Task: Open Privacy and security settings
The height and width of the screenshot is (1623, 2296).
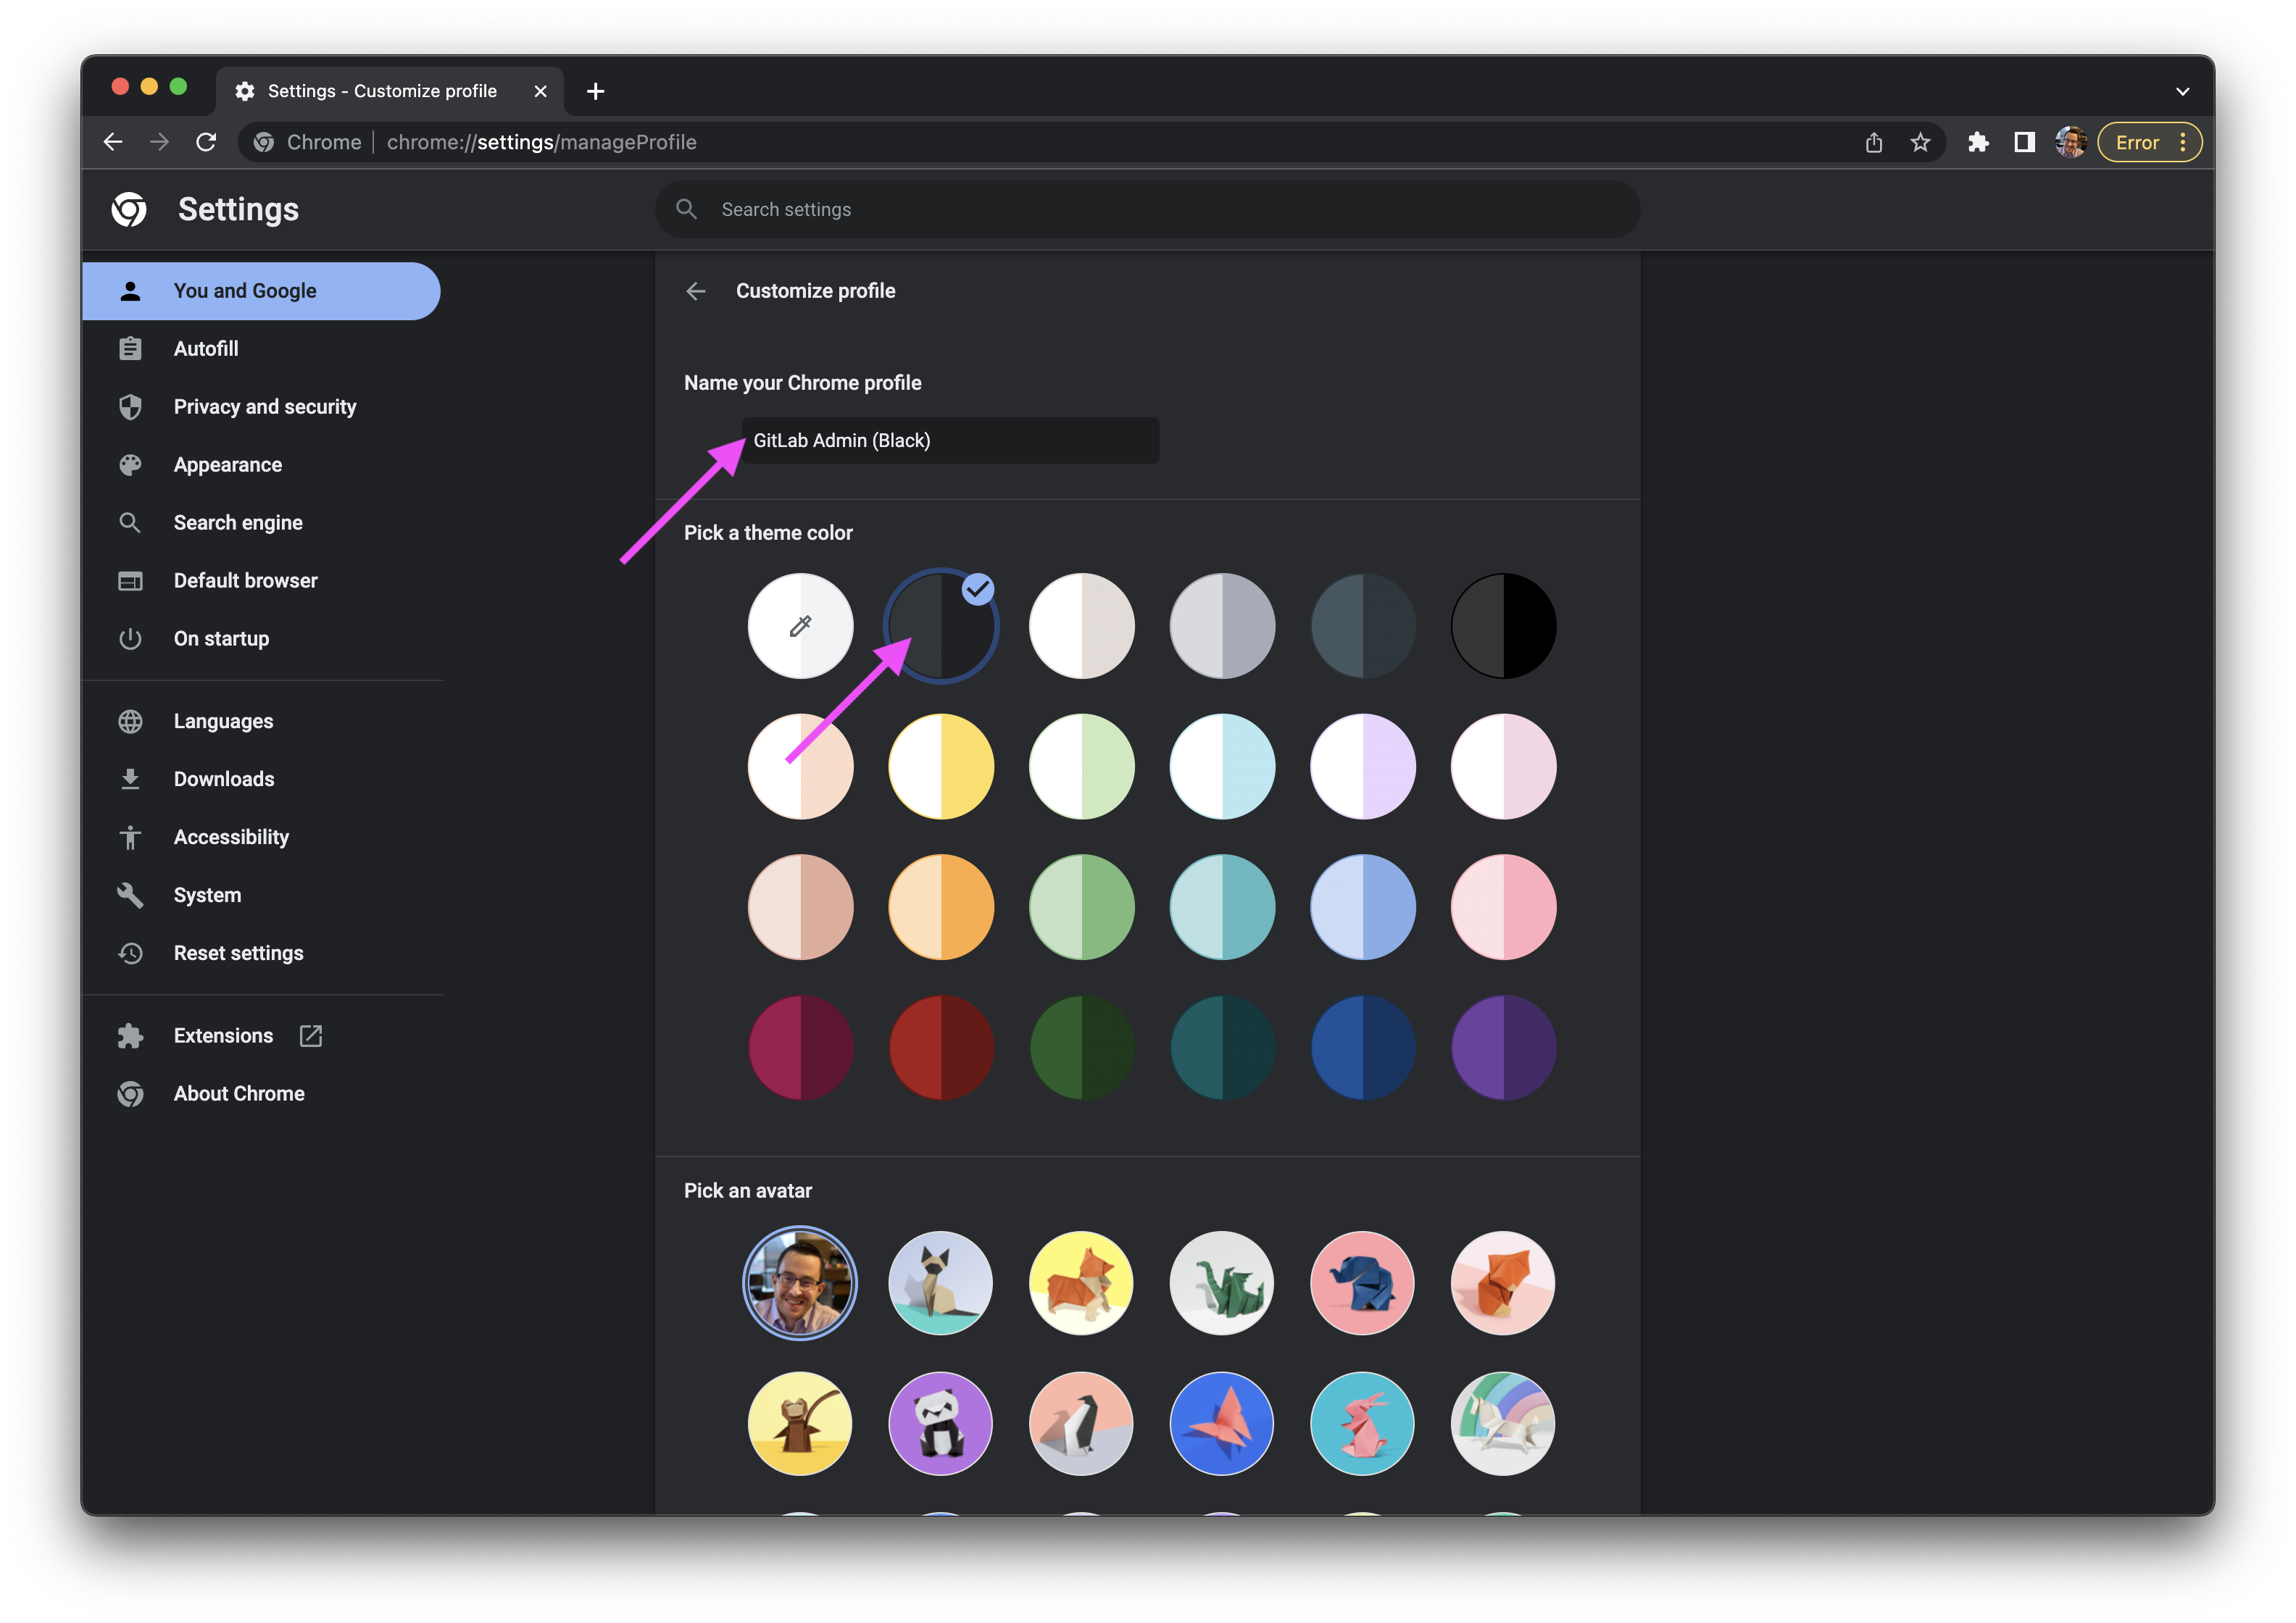Action: point(264,407)
